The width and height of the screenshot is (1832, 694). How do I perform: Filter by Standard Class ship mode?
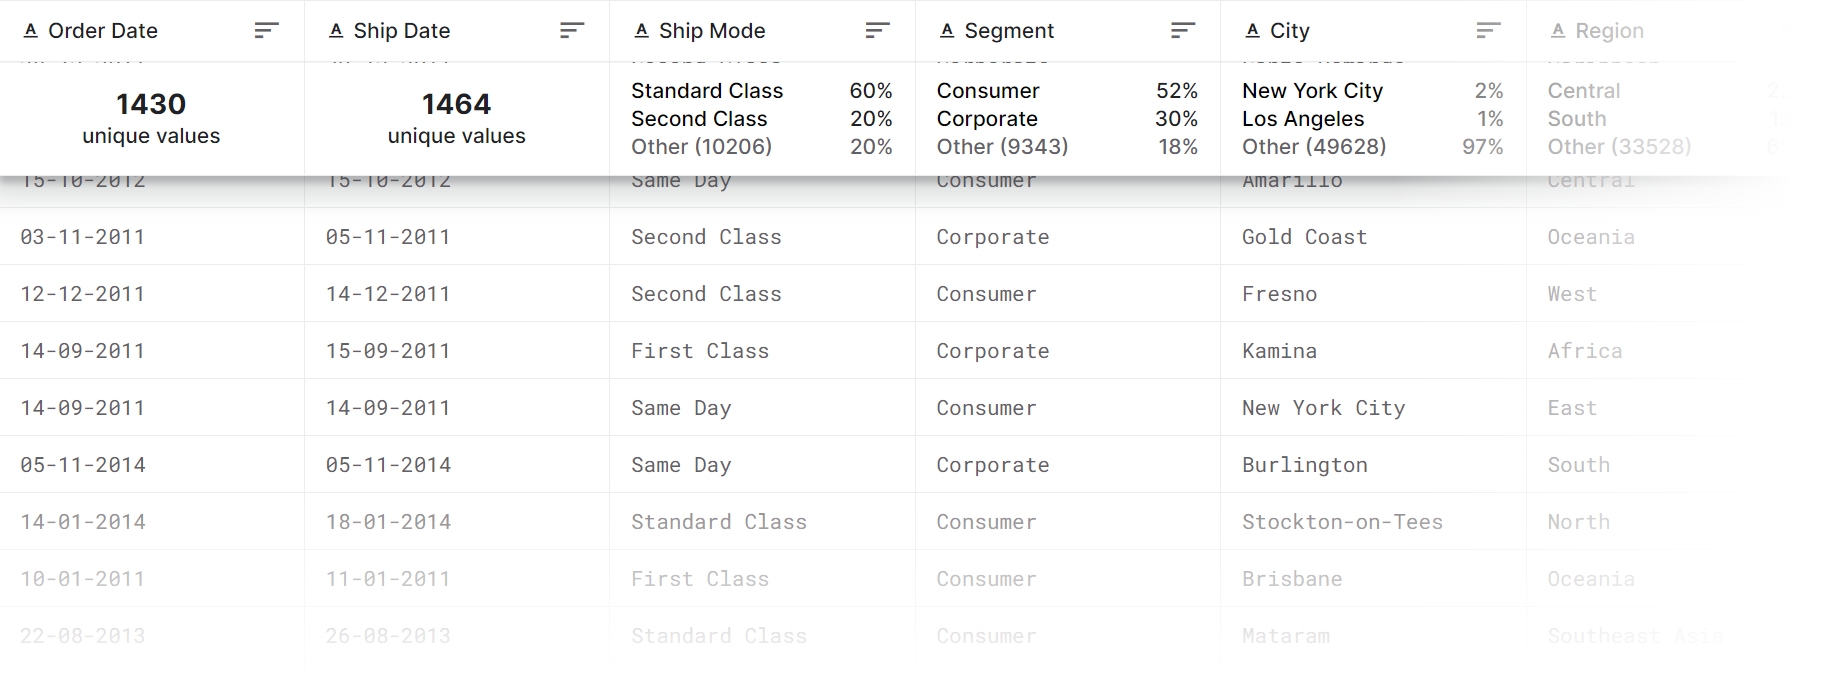pyautogui.click(x=707, y=91)
